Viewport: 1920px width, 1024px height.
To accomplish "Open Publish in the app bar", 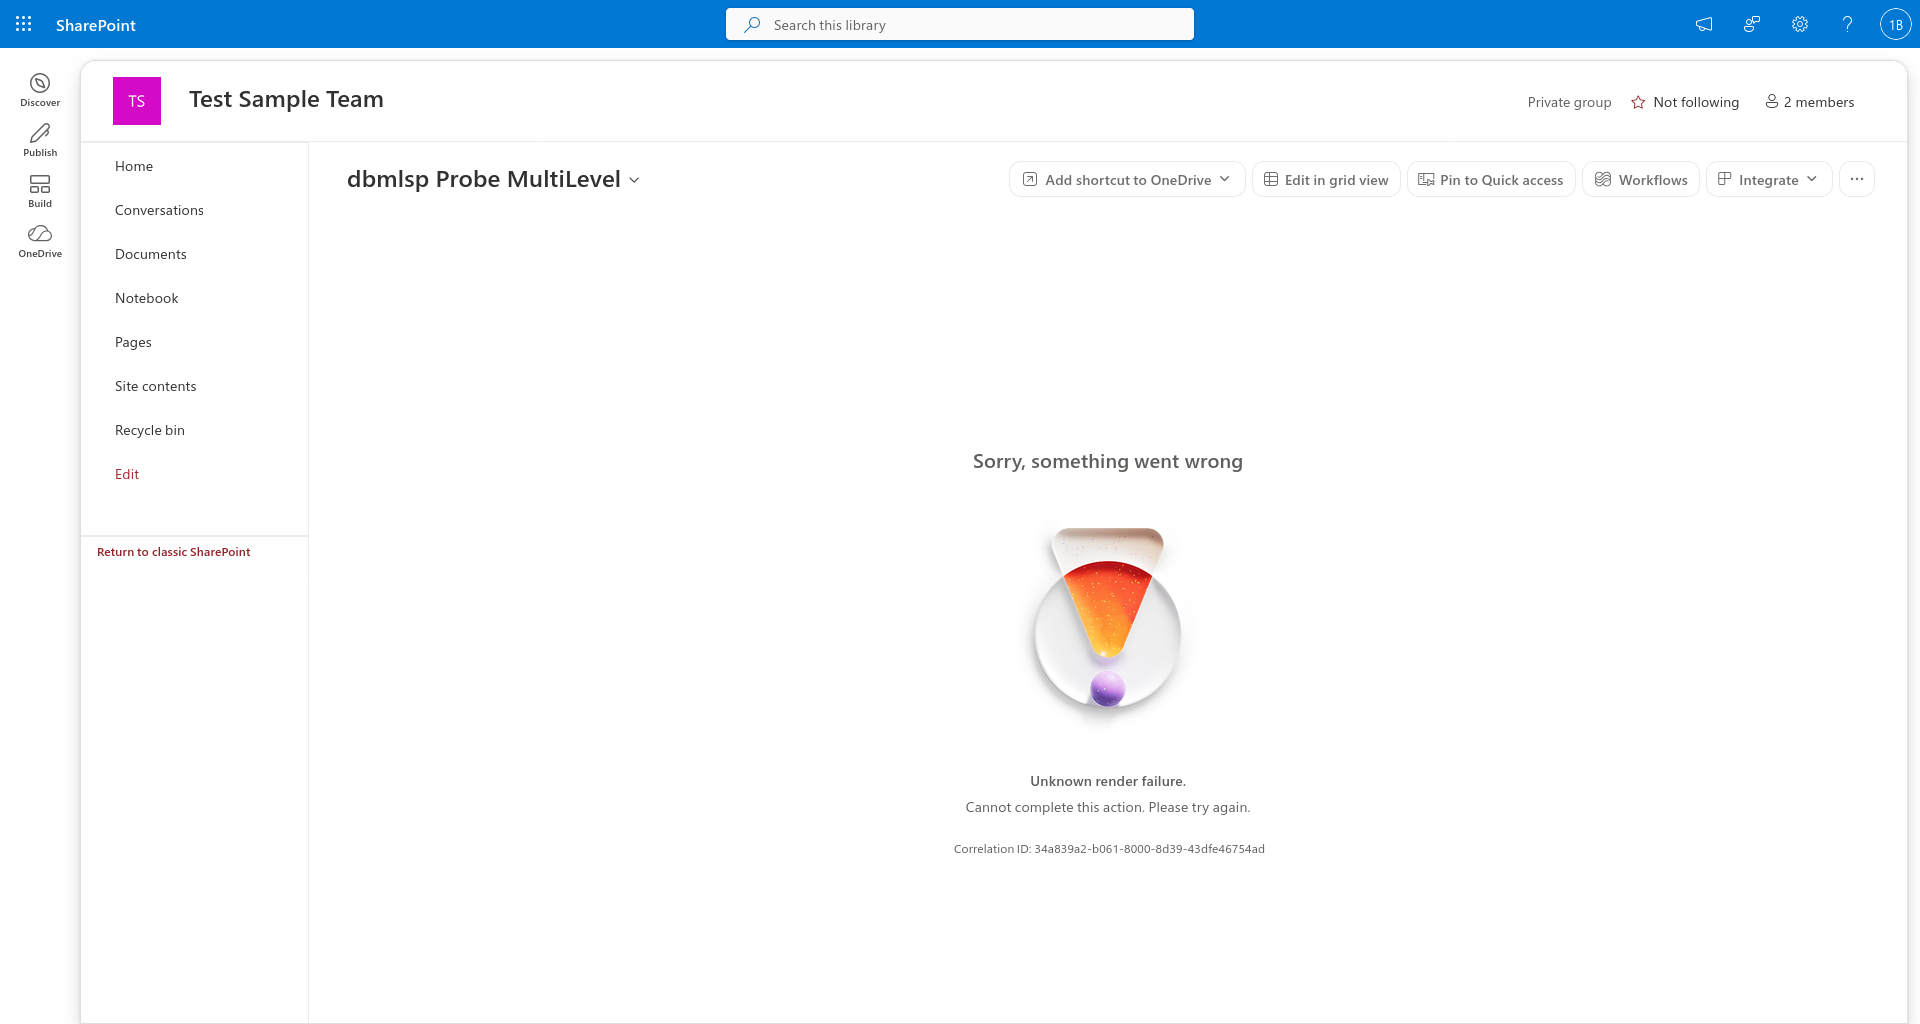I will coord(40,140).
